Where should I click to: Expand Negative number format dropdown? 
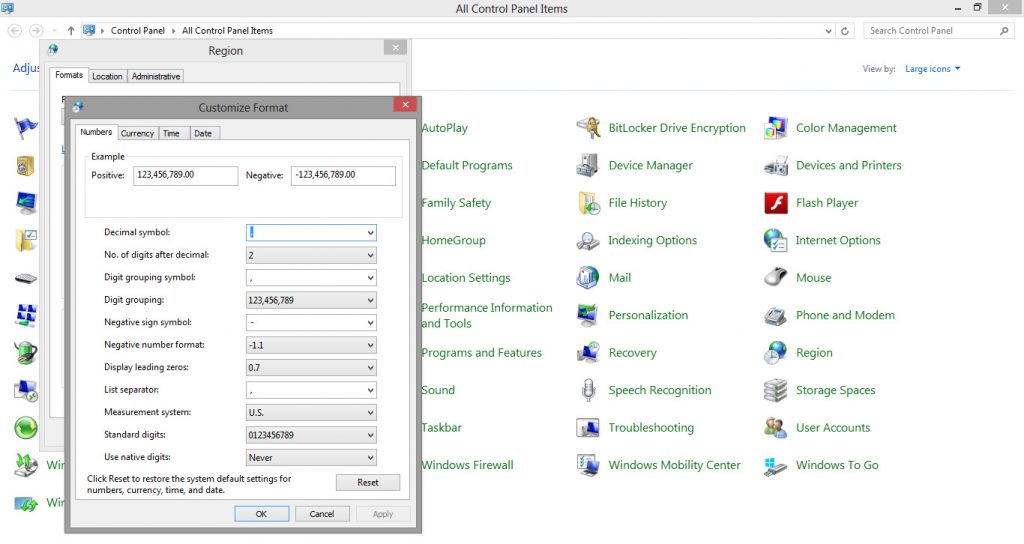point(370,345)
